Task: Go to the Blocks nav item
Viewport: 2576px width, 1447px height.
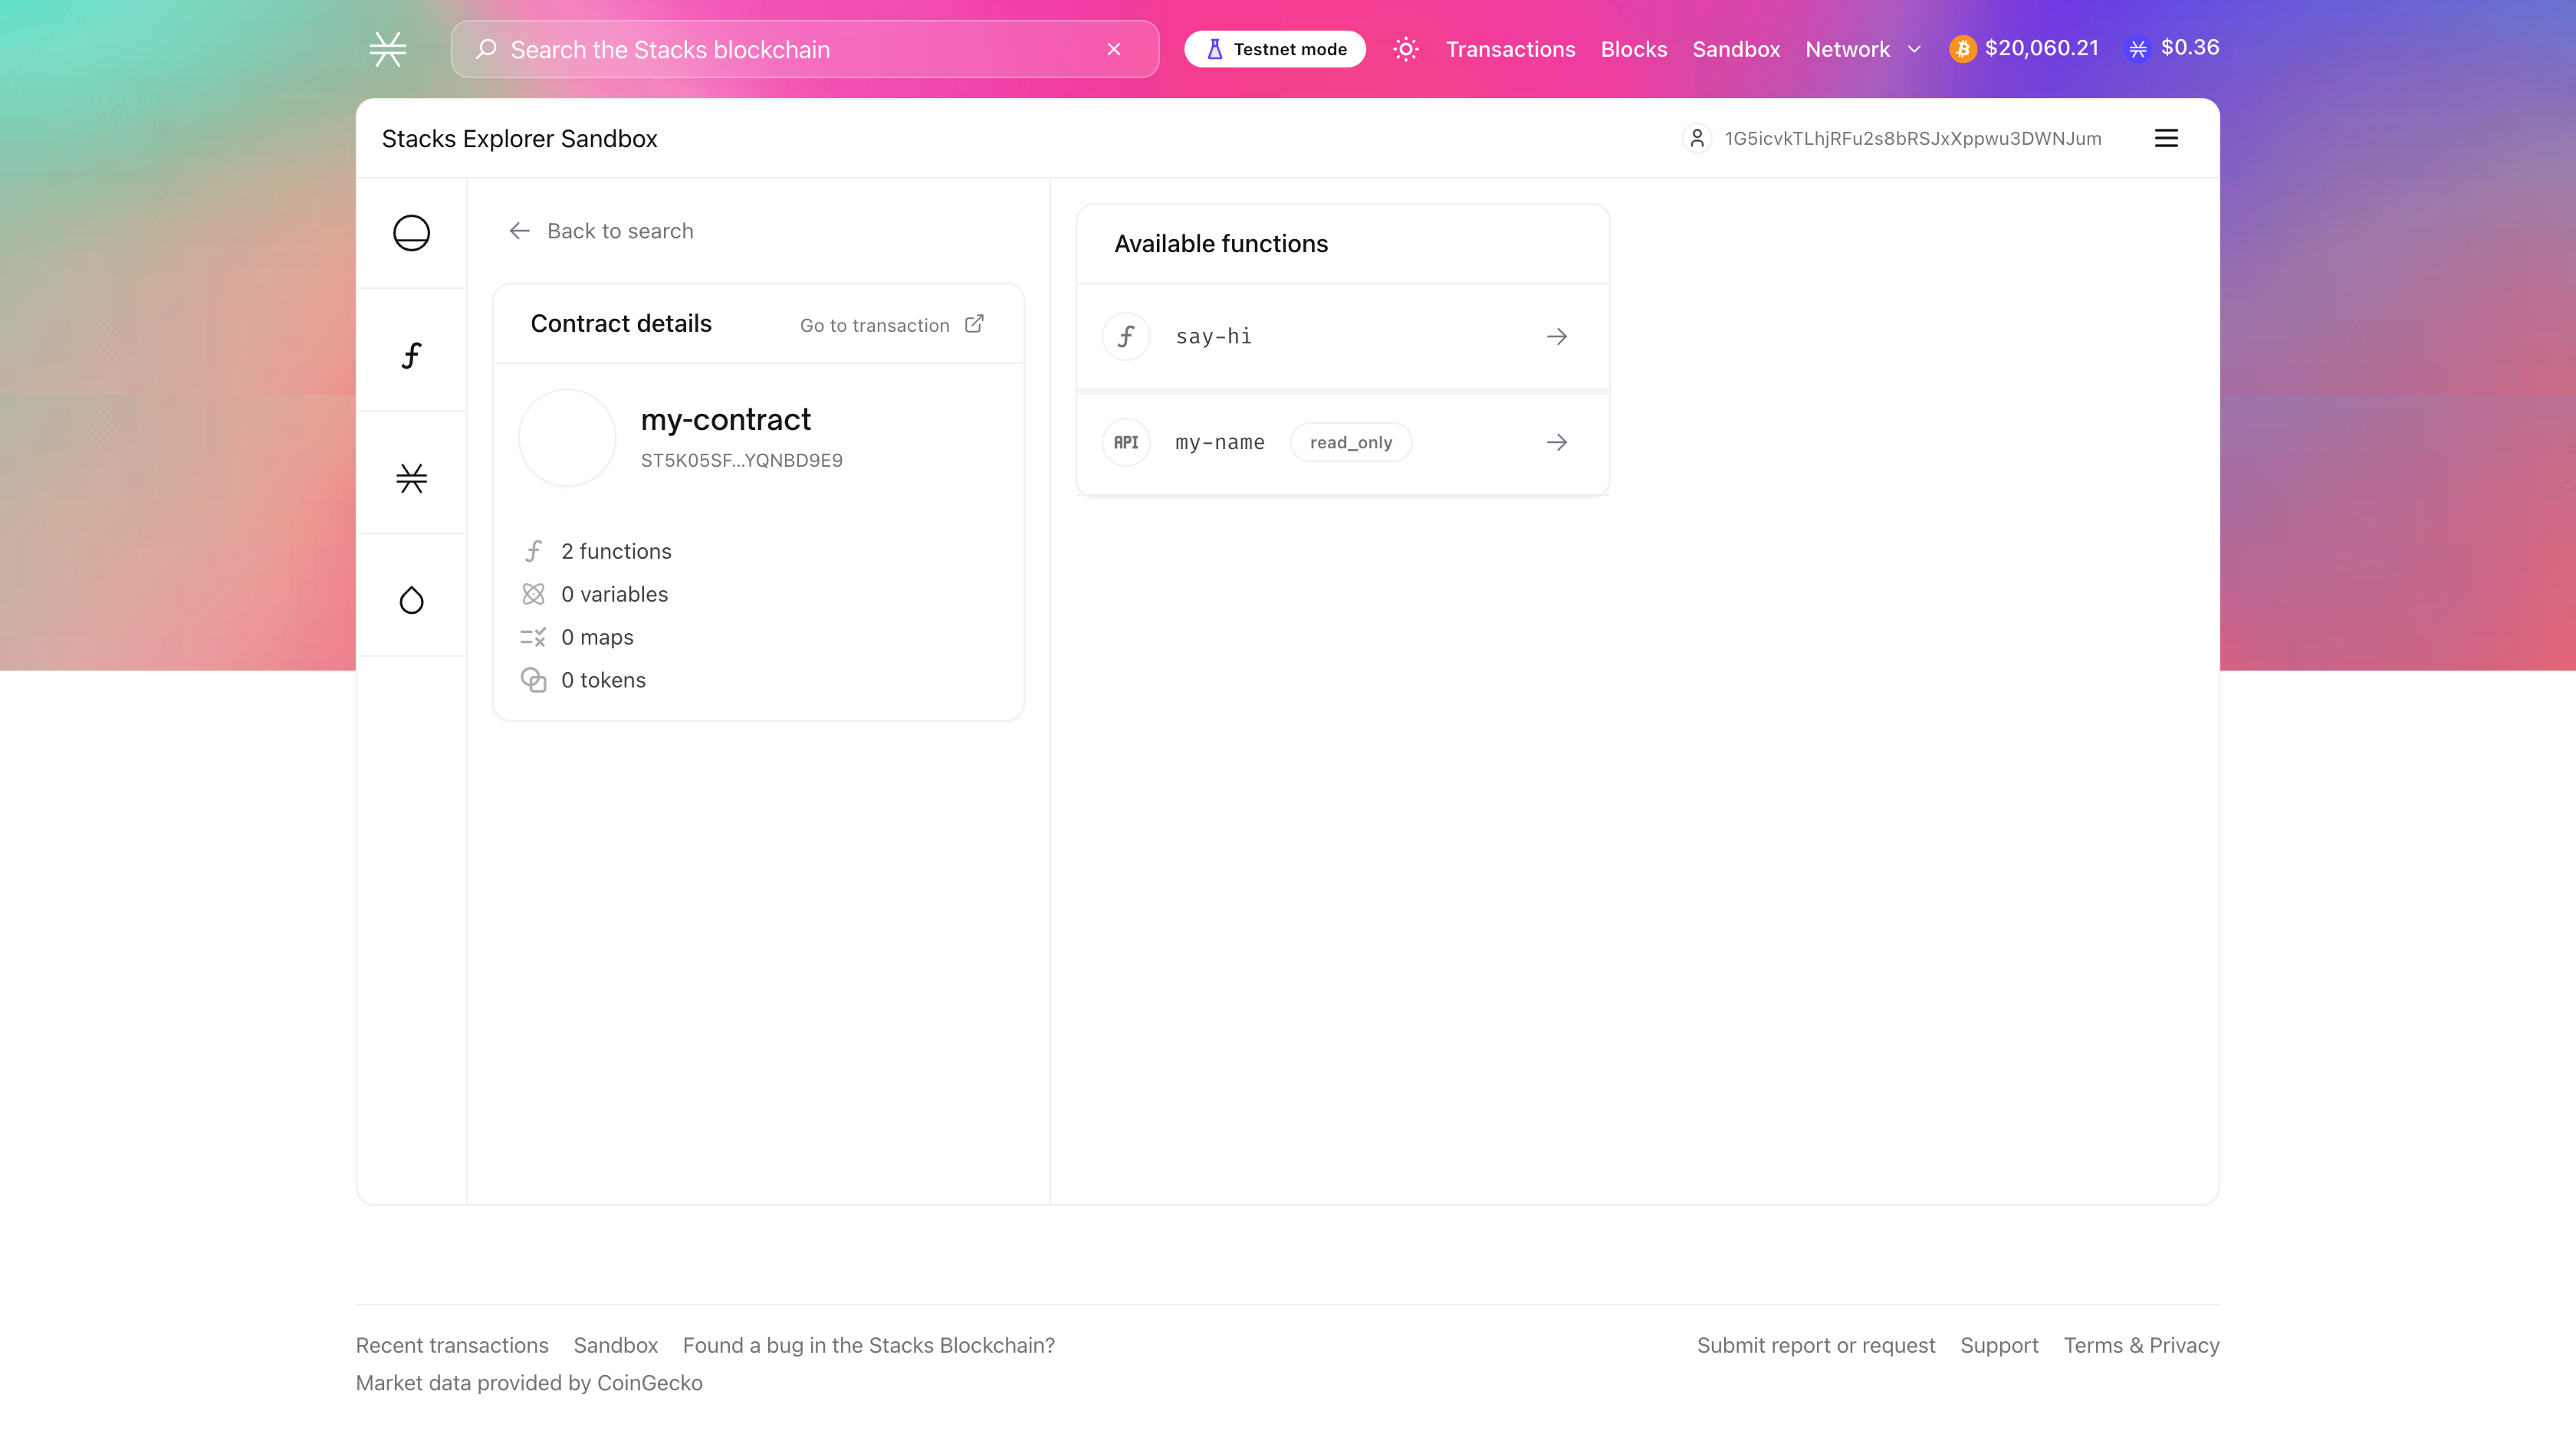Action: tap(1633, 49)
